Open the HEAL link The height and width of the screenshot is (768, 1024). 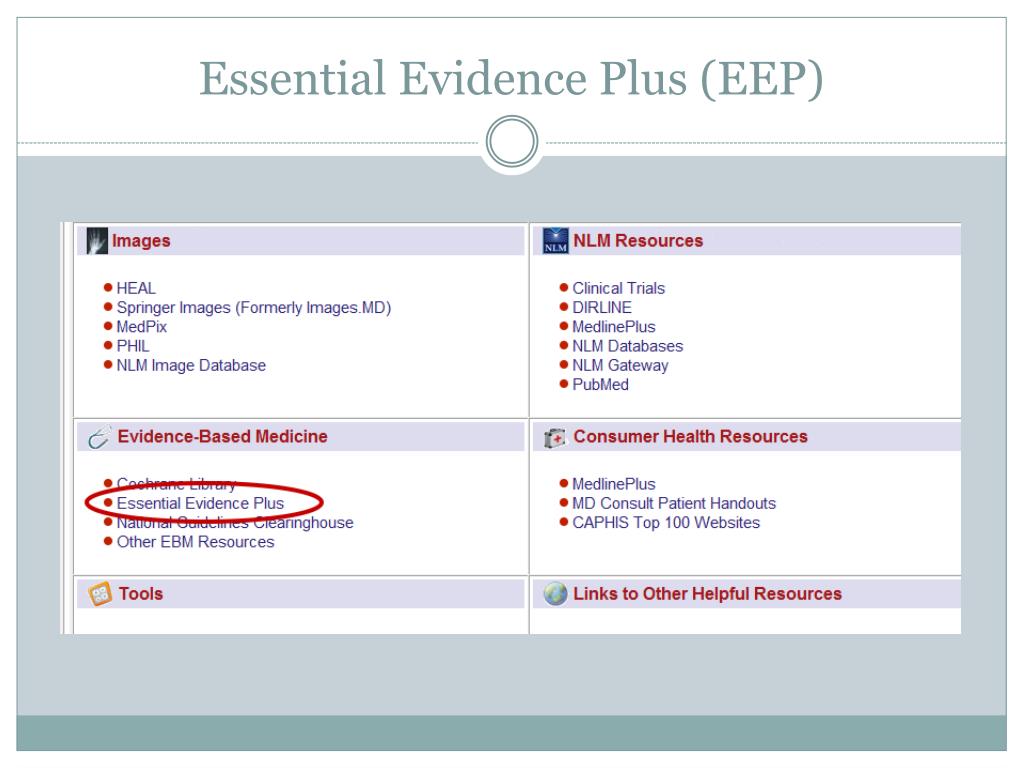pyautogui.click(x=136, y=288)
